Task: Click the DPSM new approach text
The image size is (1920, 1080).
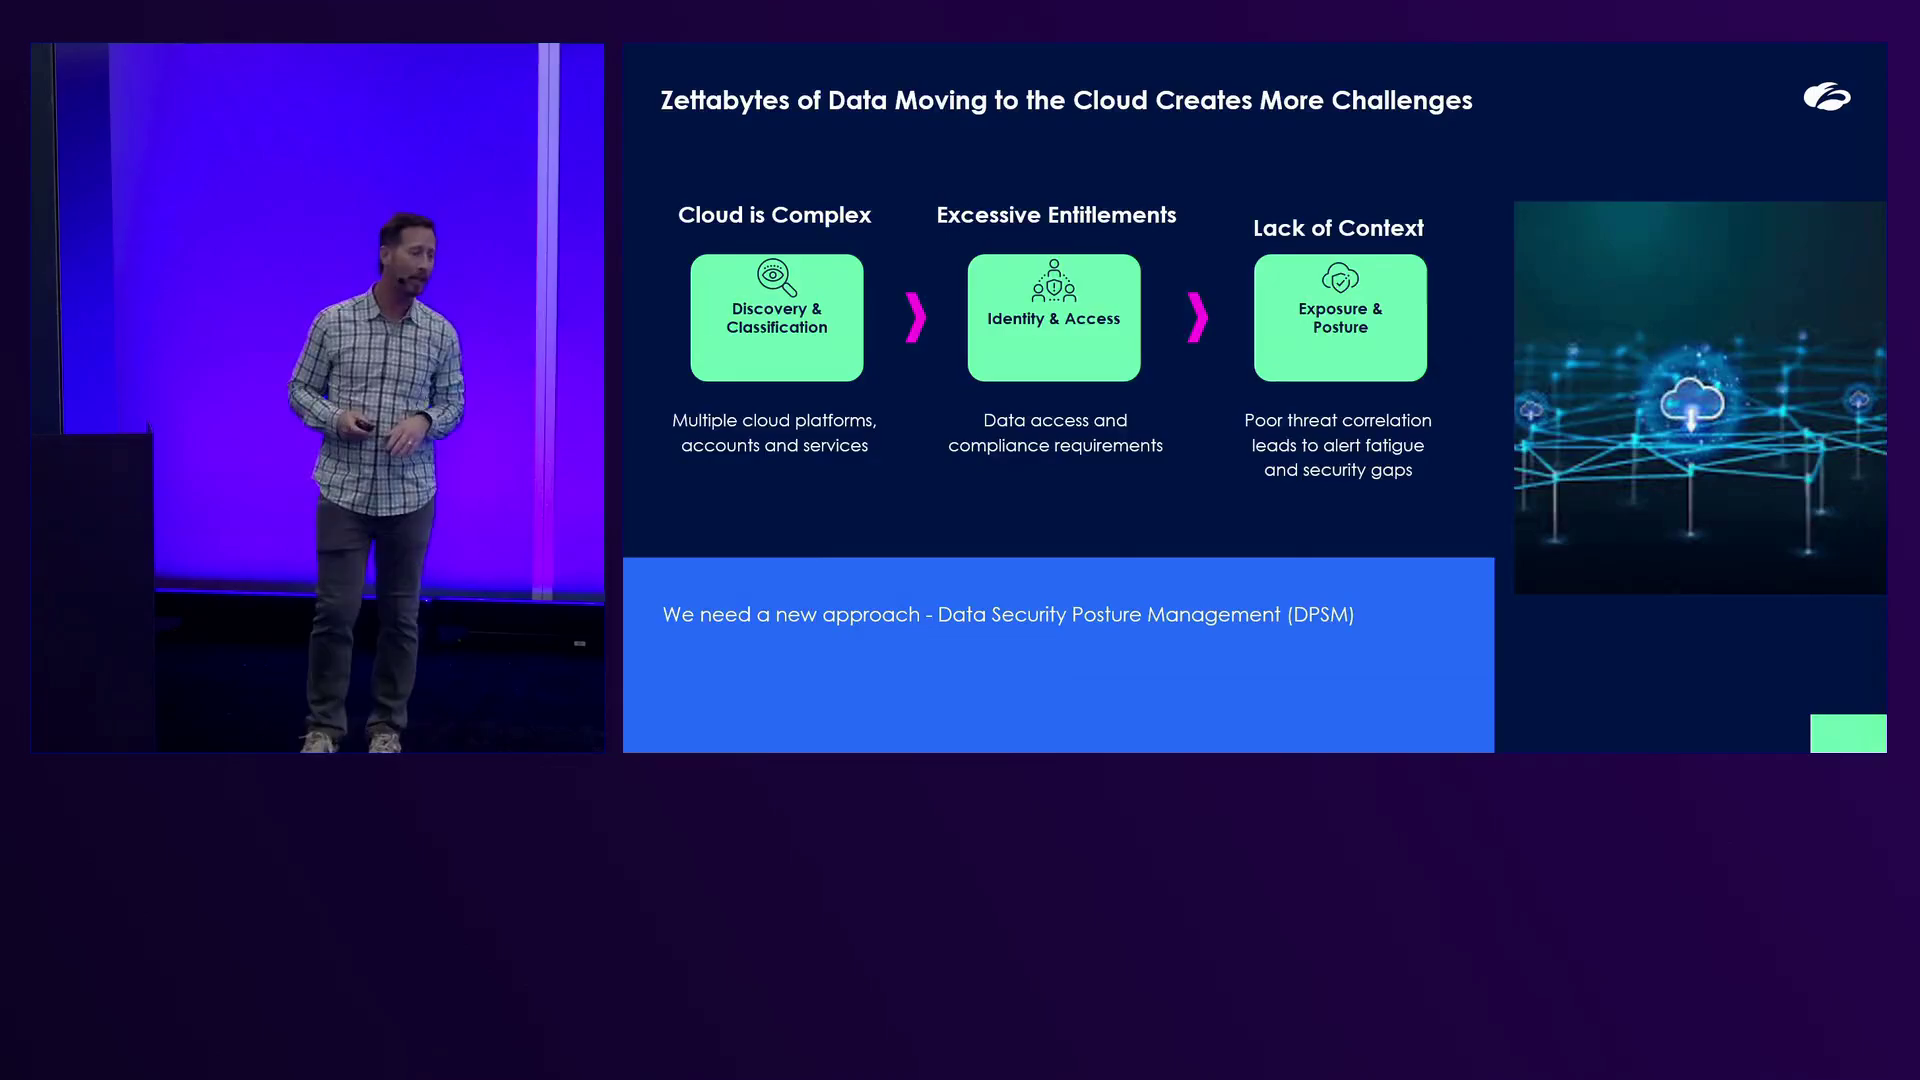Action: 1008,614
